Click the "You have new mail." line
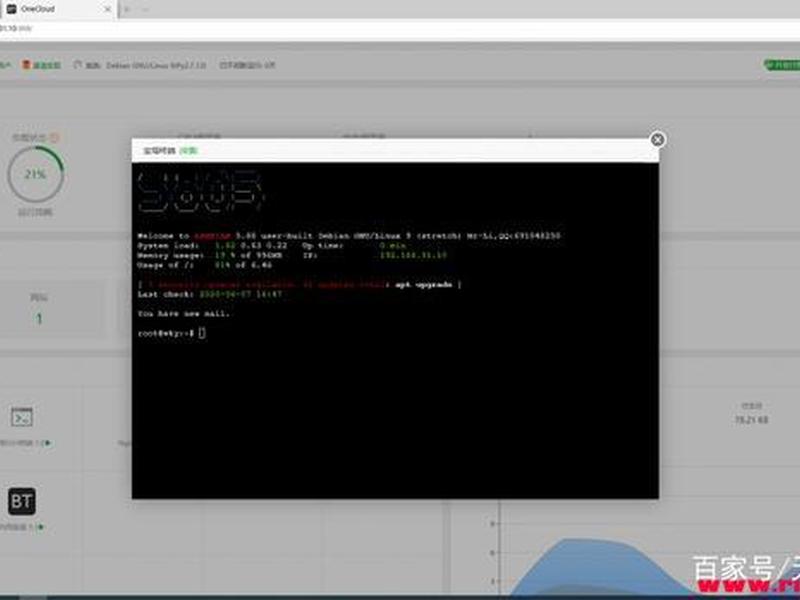800x600 pixels. (x=184, y=314)
